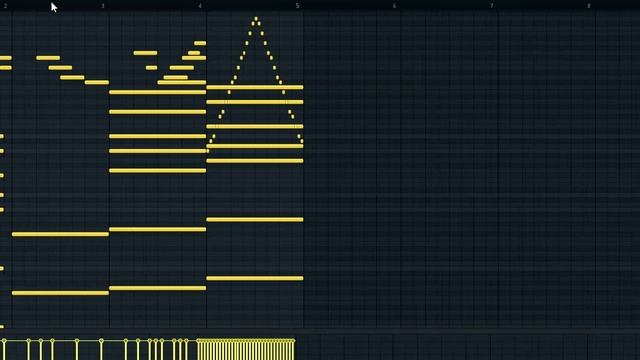Select the middle long chord note in bar 3 cluster

pos(158,136)
